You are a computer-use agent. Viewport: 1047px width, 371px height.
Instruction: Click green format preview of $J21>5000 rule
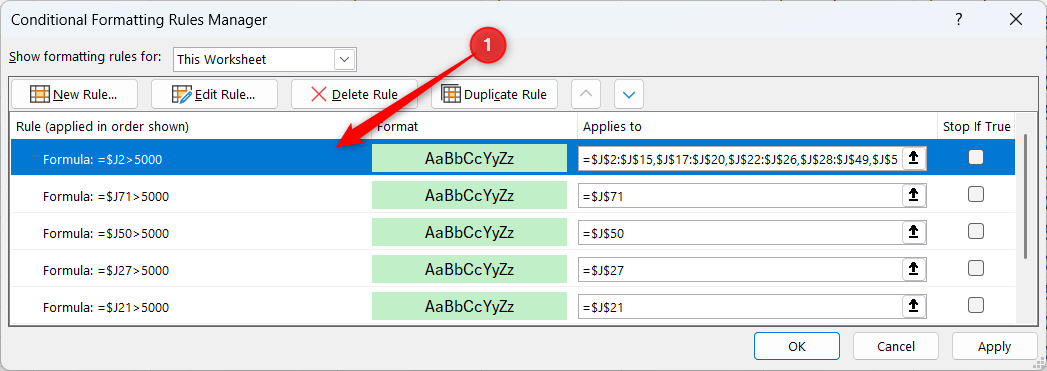click(469, 306)
